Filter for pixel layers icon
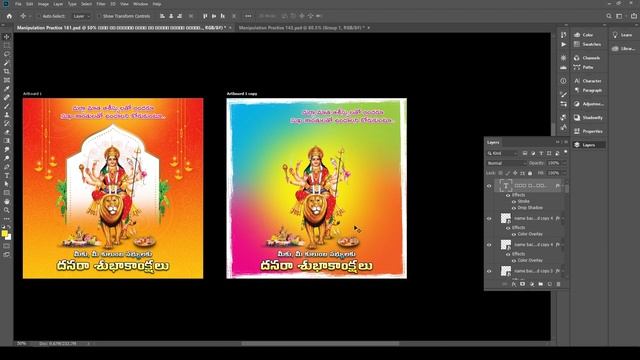The width and height of the screenshot is (640, 360). point(525,153)
